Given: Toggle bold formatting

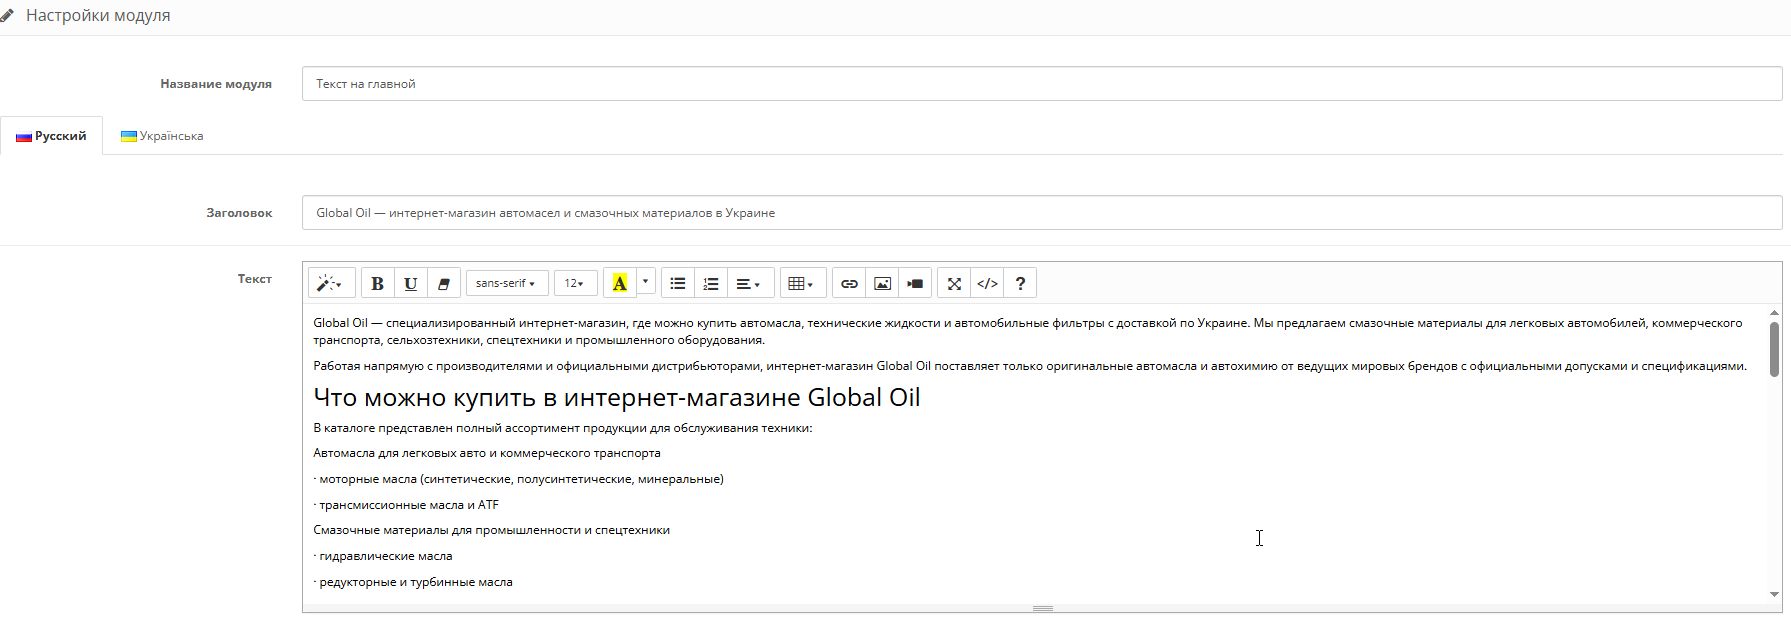Looking at the screenshot, I should (377, 283).
